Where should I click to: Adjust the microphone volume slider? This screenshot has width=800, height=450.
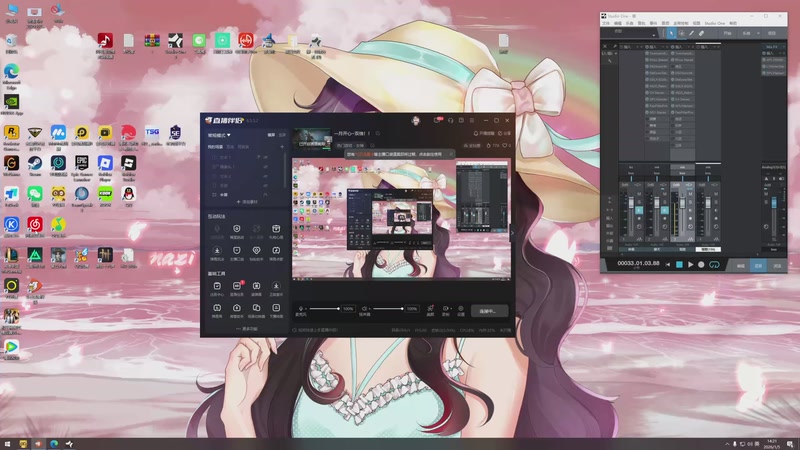[x=324, y=309]
